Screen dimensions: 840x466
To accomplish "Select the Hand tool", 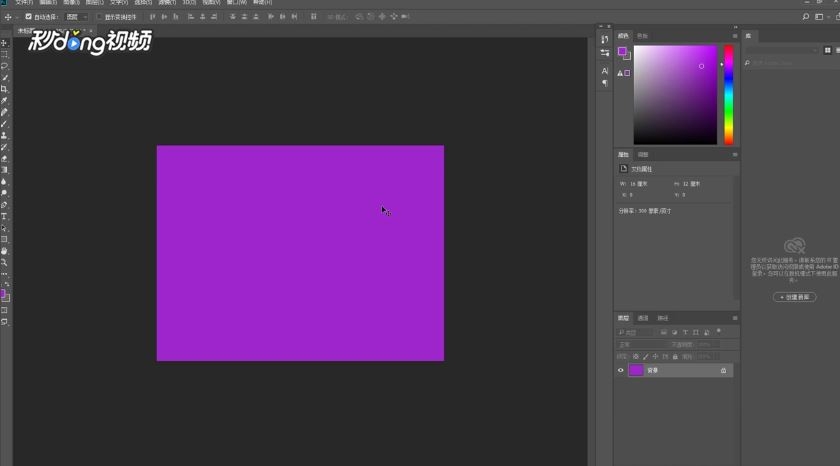I will tap(4, 251).
